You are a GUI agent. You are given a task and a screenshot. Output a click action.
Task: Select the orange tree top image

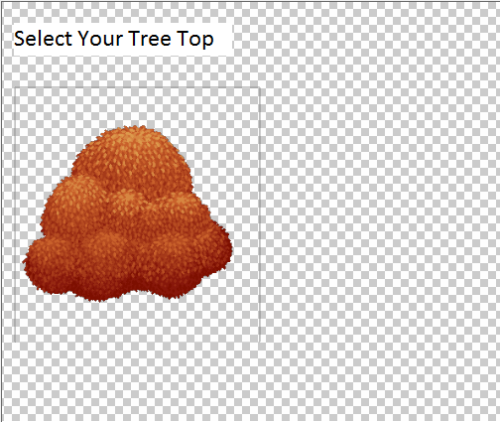coord(128,213)
